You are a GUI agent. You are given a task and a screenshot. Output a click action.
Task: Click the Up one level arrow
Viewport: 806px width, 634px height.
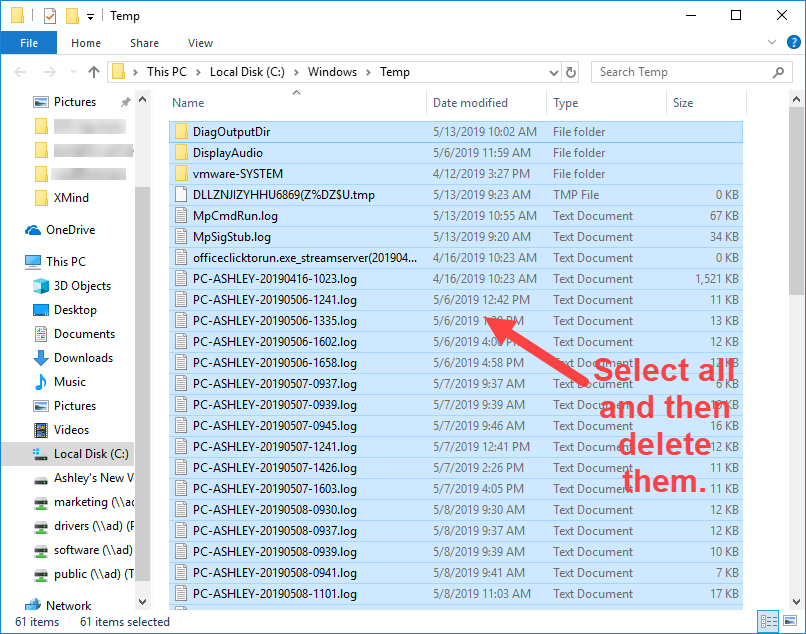coord(94,72)
